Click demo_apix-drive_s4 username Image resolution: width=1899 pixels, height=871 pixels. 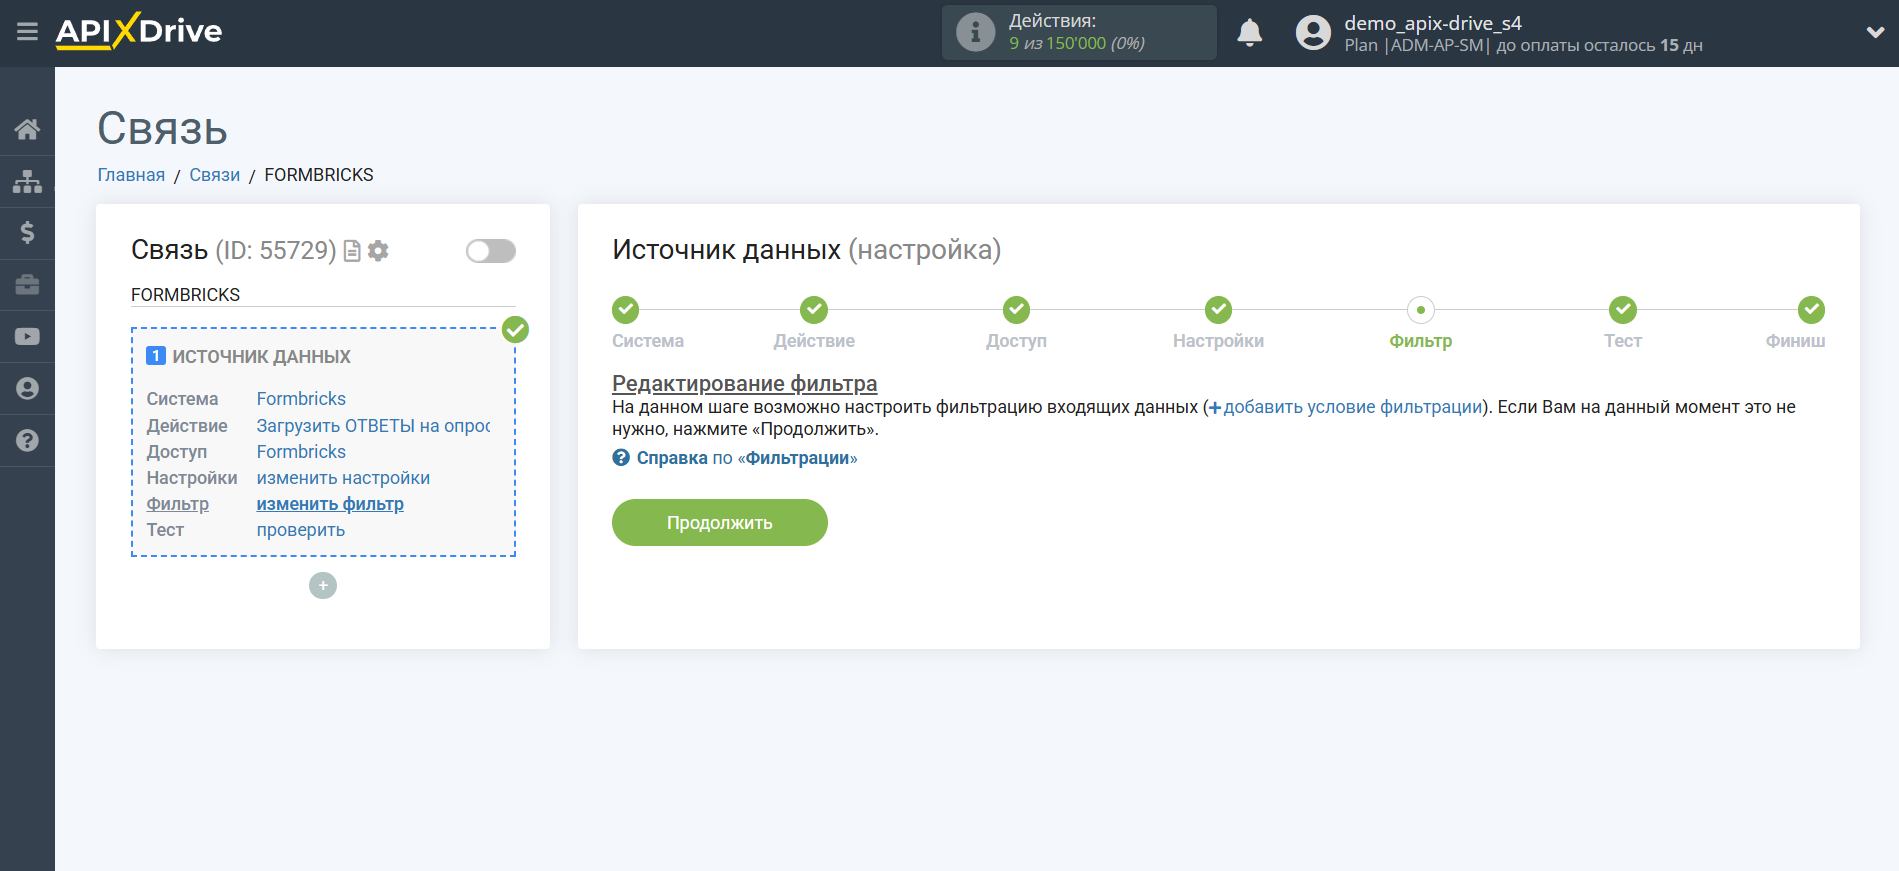[x=1433, y=23]
